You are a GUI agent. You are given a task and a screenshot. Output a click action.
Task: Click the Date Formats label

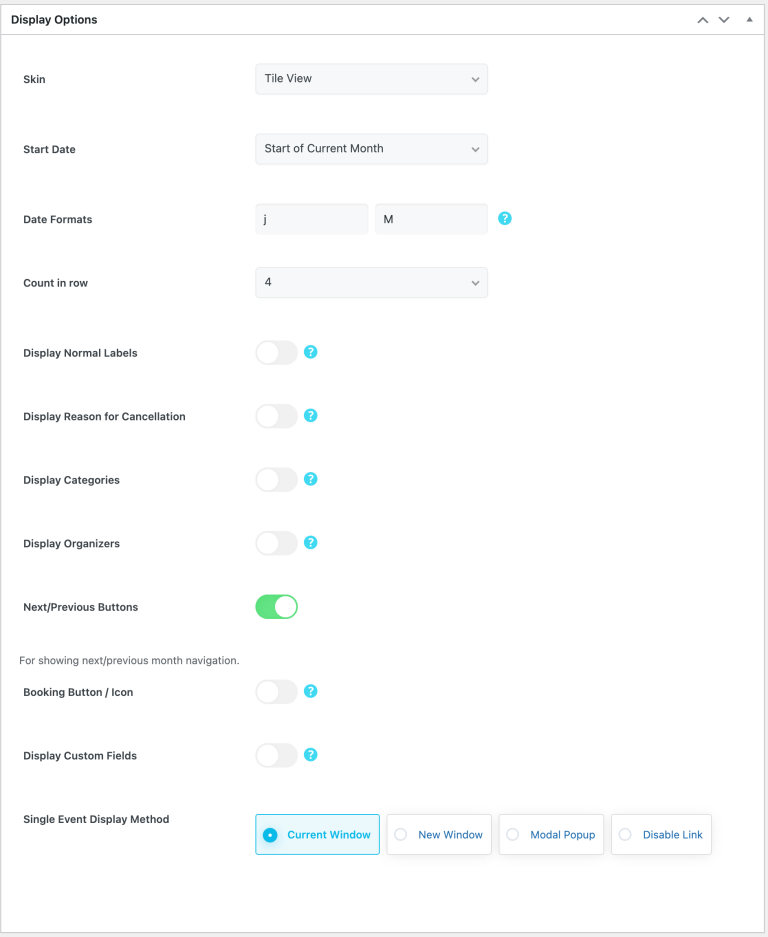(57, 219)
